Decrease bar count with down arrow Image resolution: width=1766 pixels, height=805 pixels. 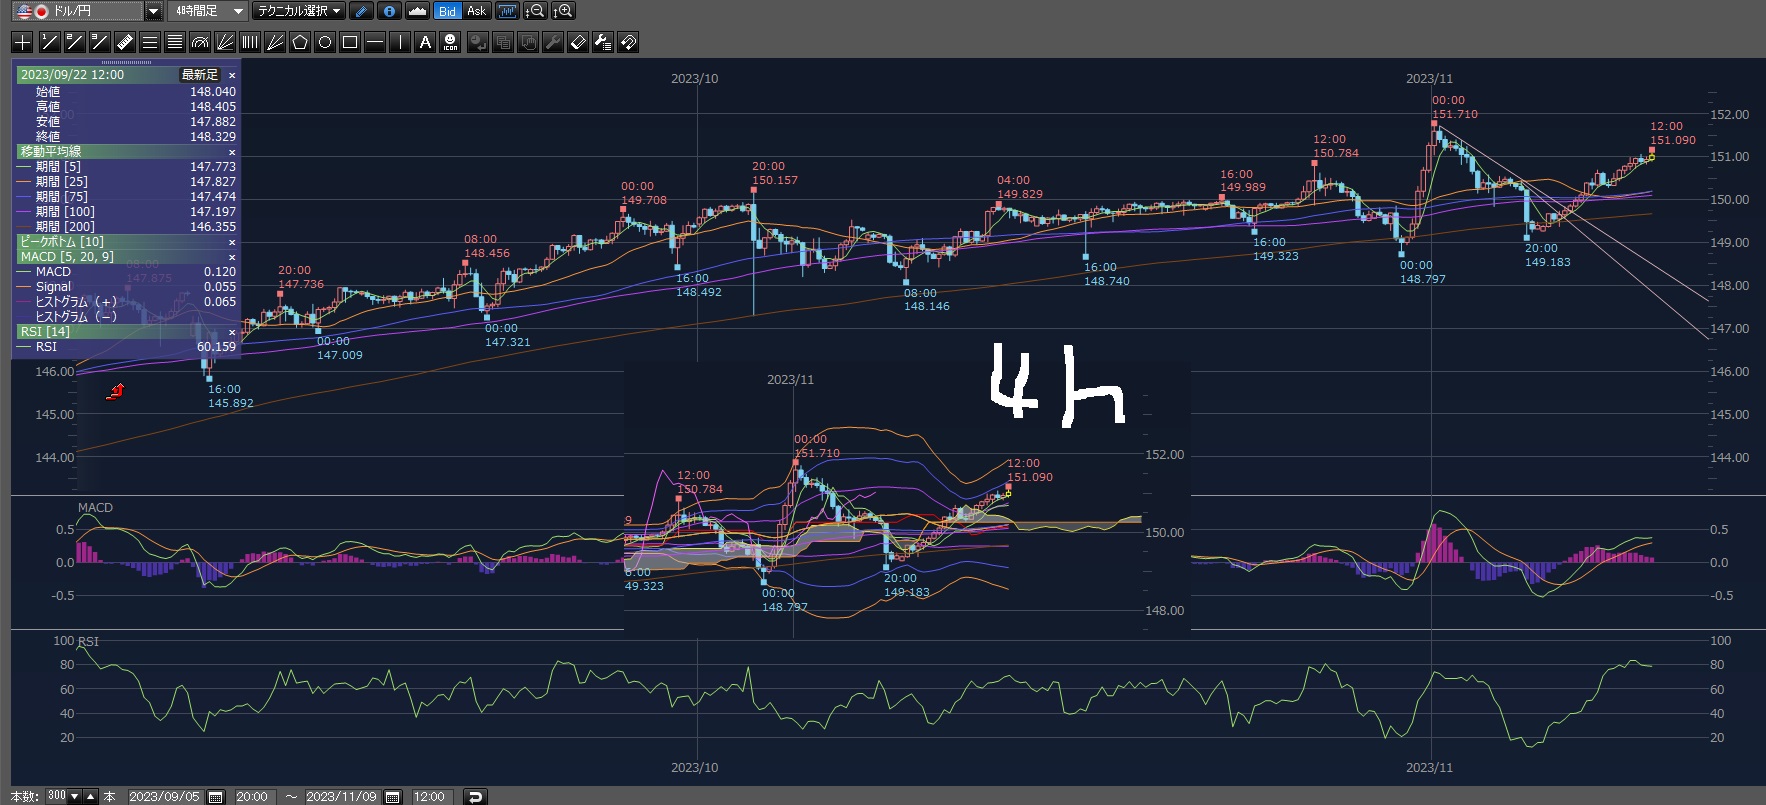pyautogui.click(x=75, y=796)
